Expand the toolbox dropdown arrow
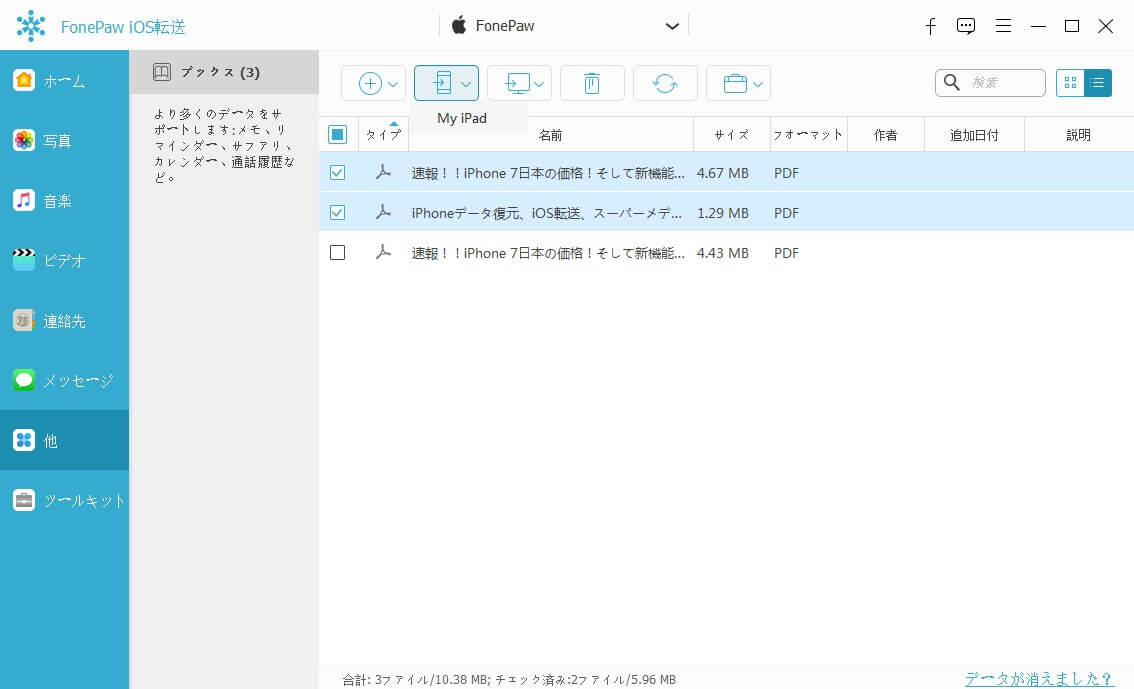1134x689 pixels. click(x=757, y=84)
